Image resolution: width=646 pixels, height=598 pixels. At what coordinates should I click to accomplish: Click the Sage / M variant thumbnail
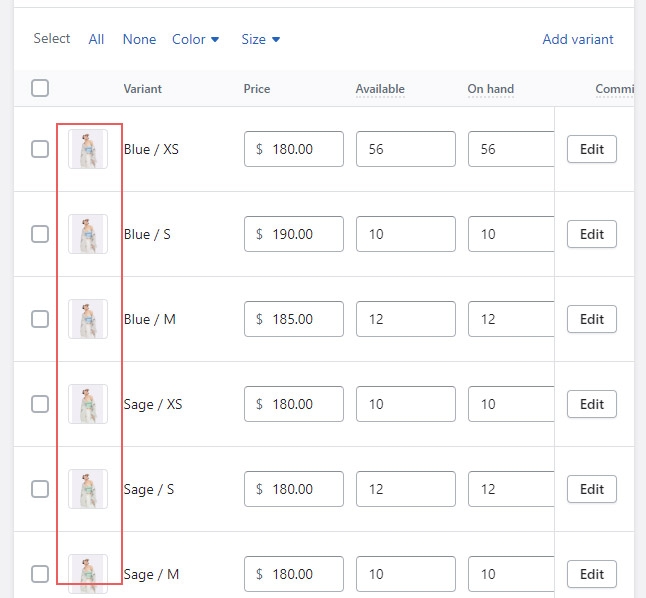tap(88, 573)
